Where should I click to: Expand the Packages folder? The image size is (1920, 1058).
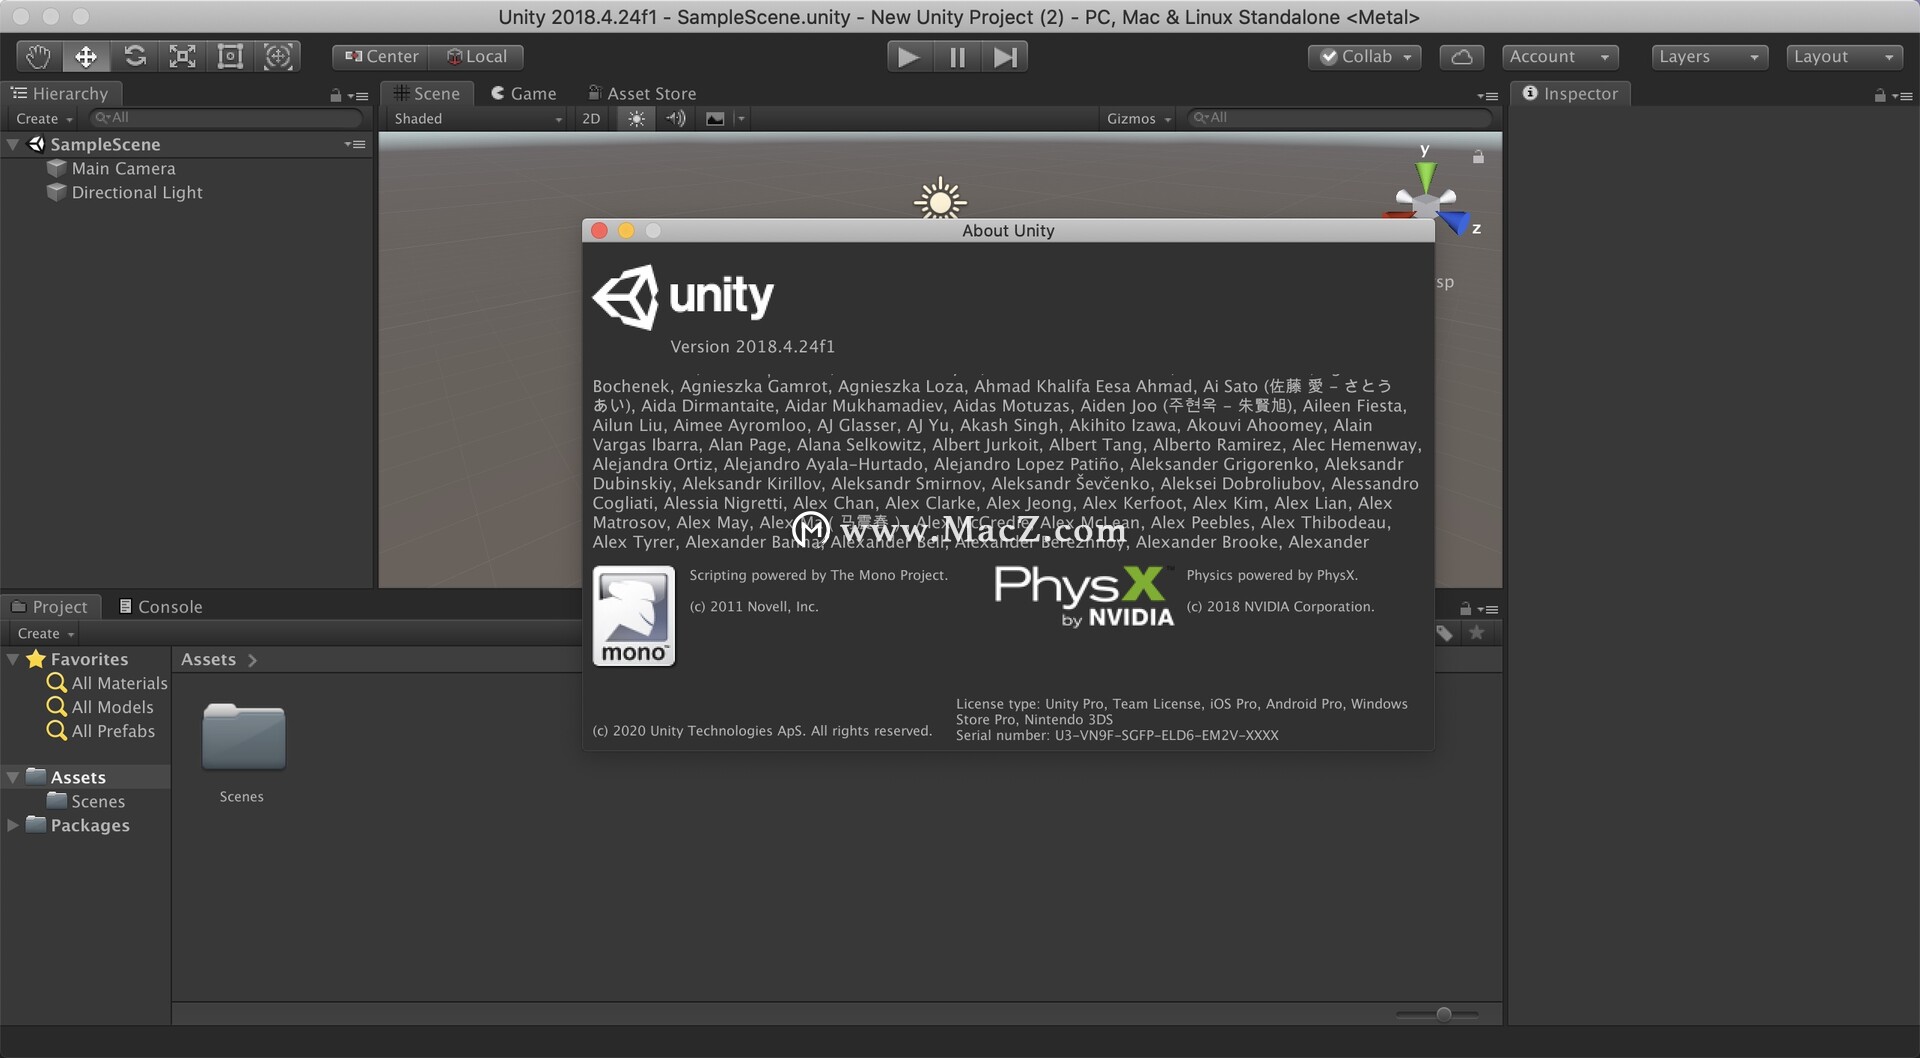pyautogui.click(x=13, y=825)
